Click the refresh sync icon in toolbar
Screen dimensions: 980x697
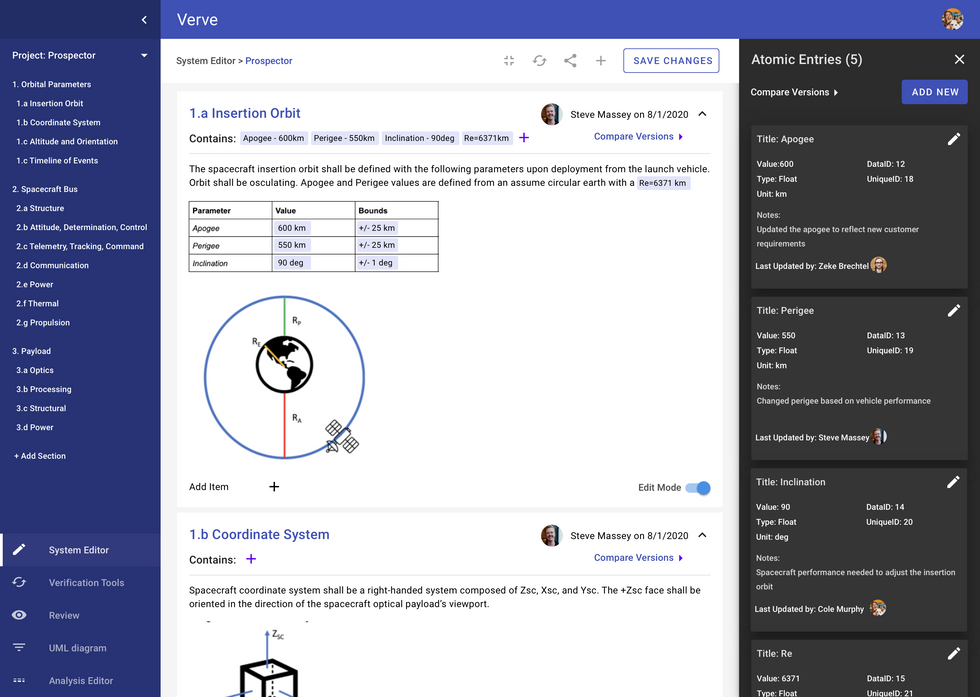pyautogui.click(x=539, y=61)
